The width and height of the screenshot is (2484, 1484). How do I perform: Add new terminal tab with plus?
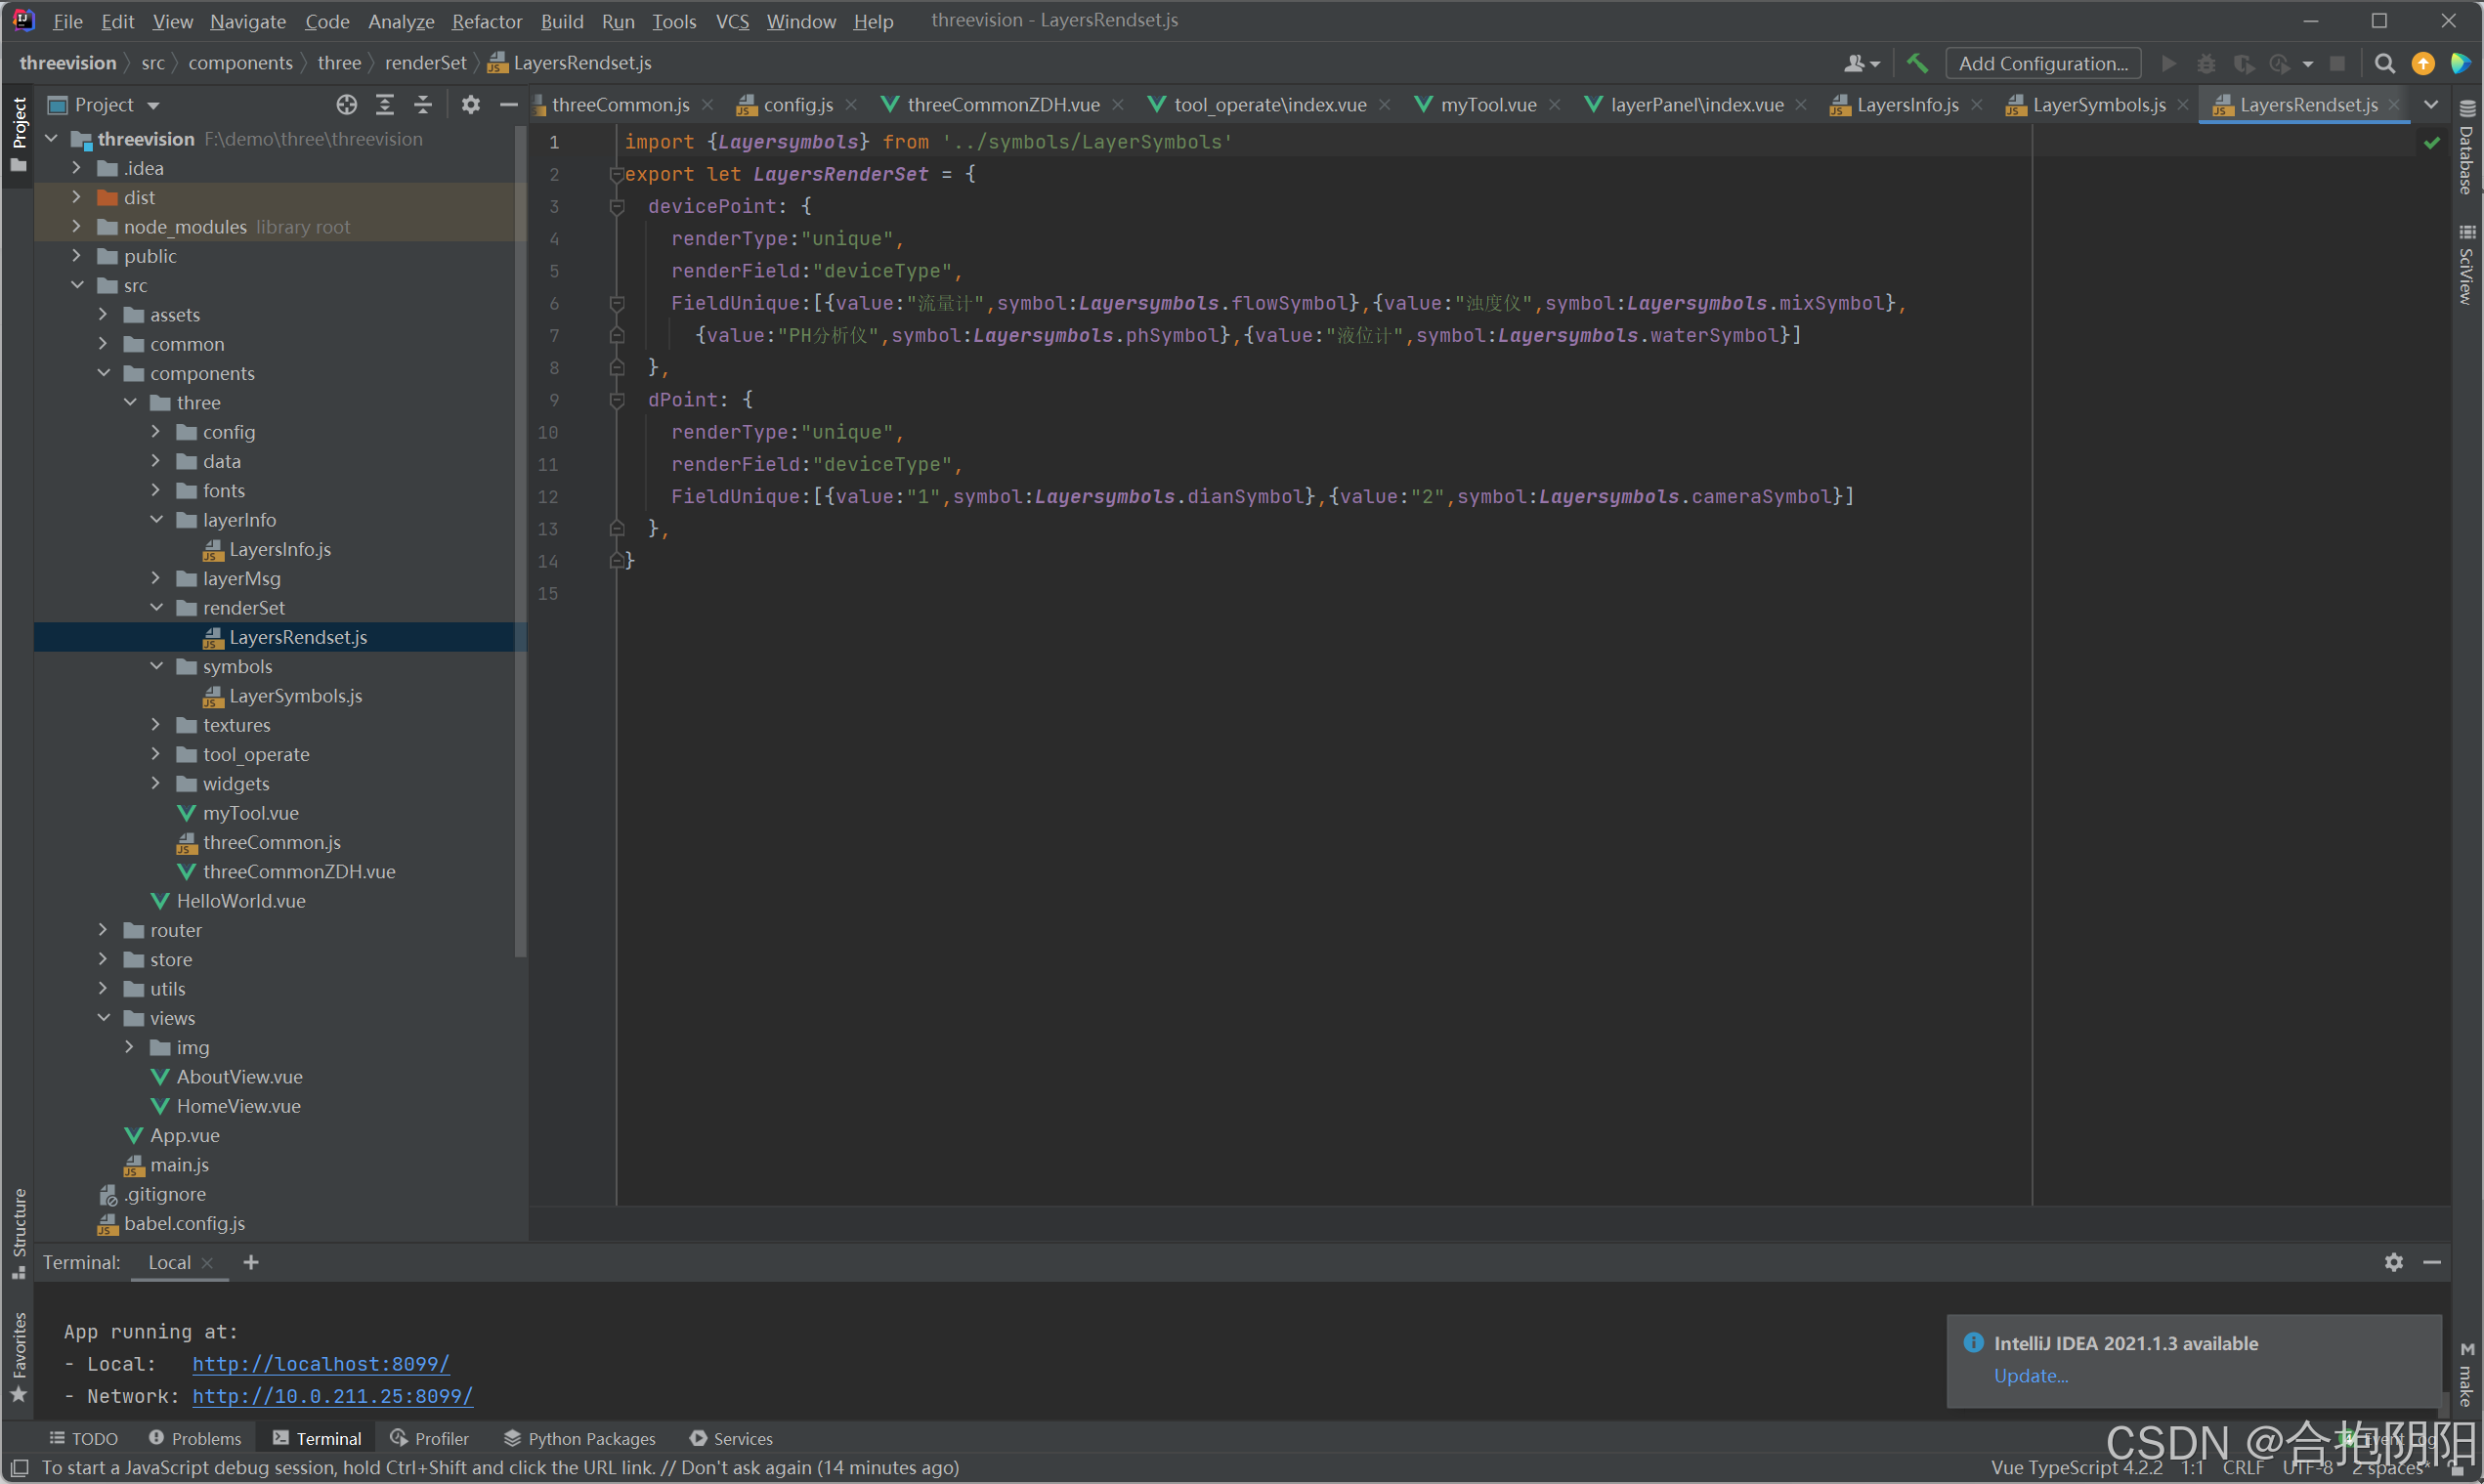[251, 1262]
